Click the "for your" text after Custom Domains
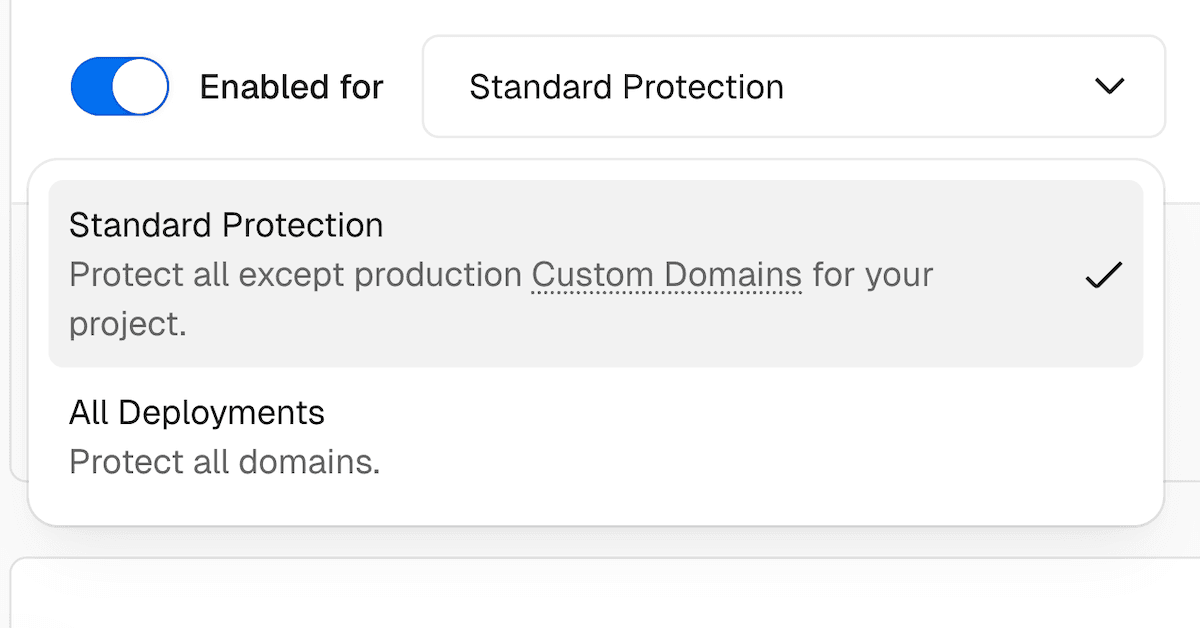 click(x=872, y=275)
